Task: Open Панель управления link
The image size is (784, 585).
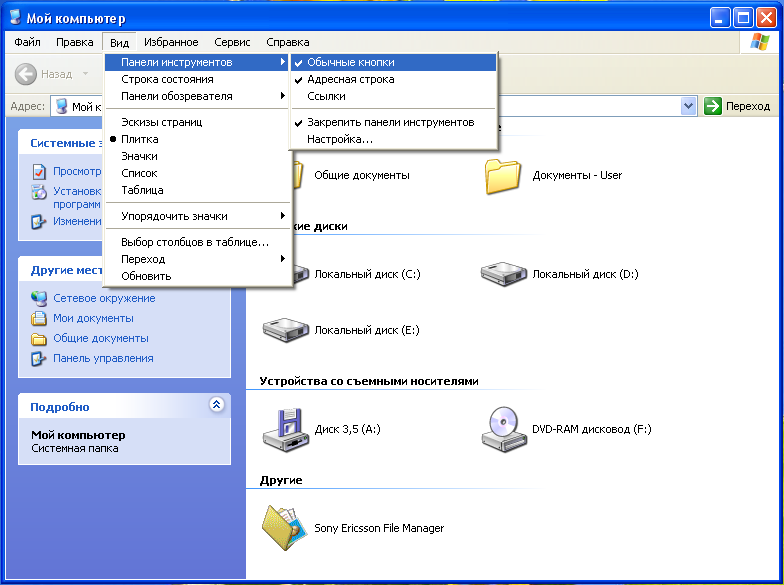Action: click(103, 358)
